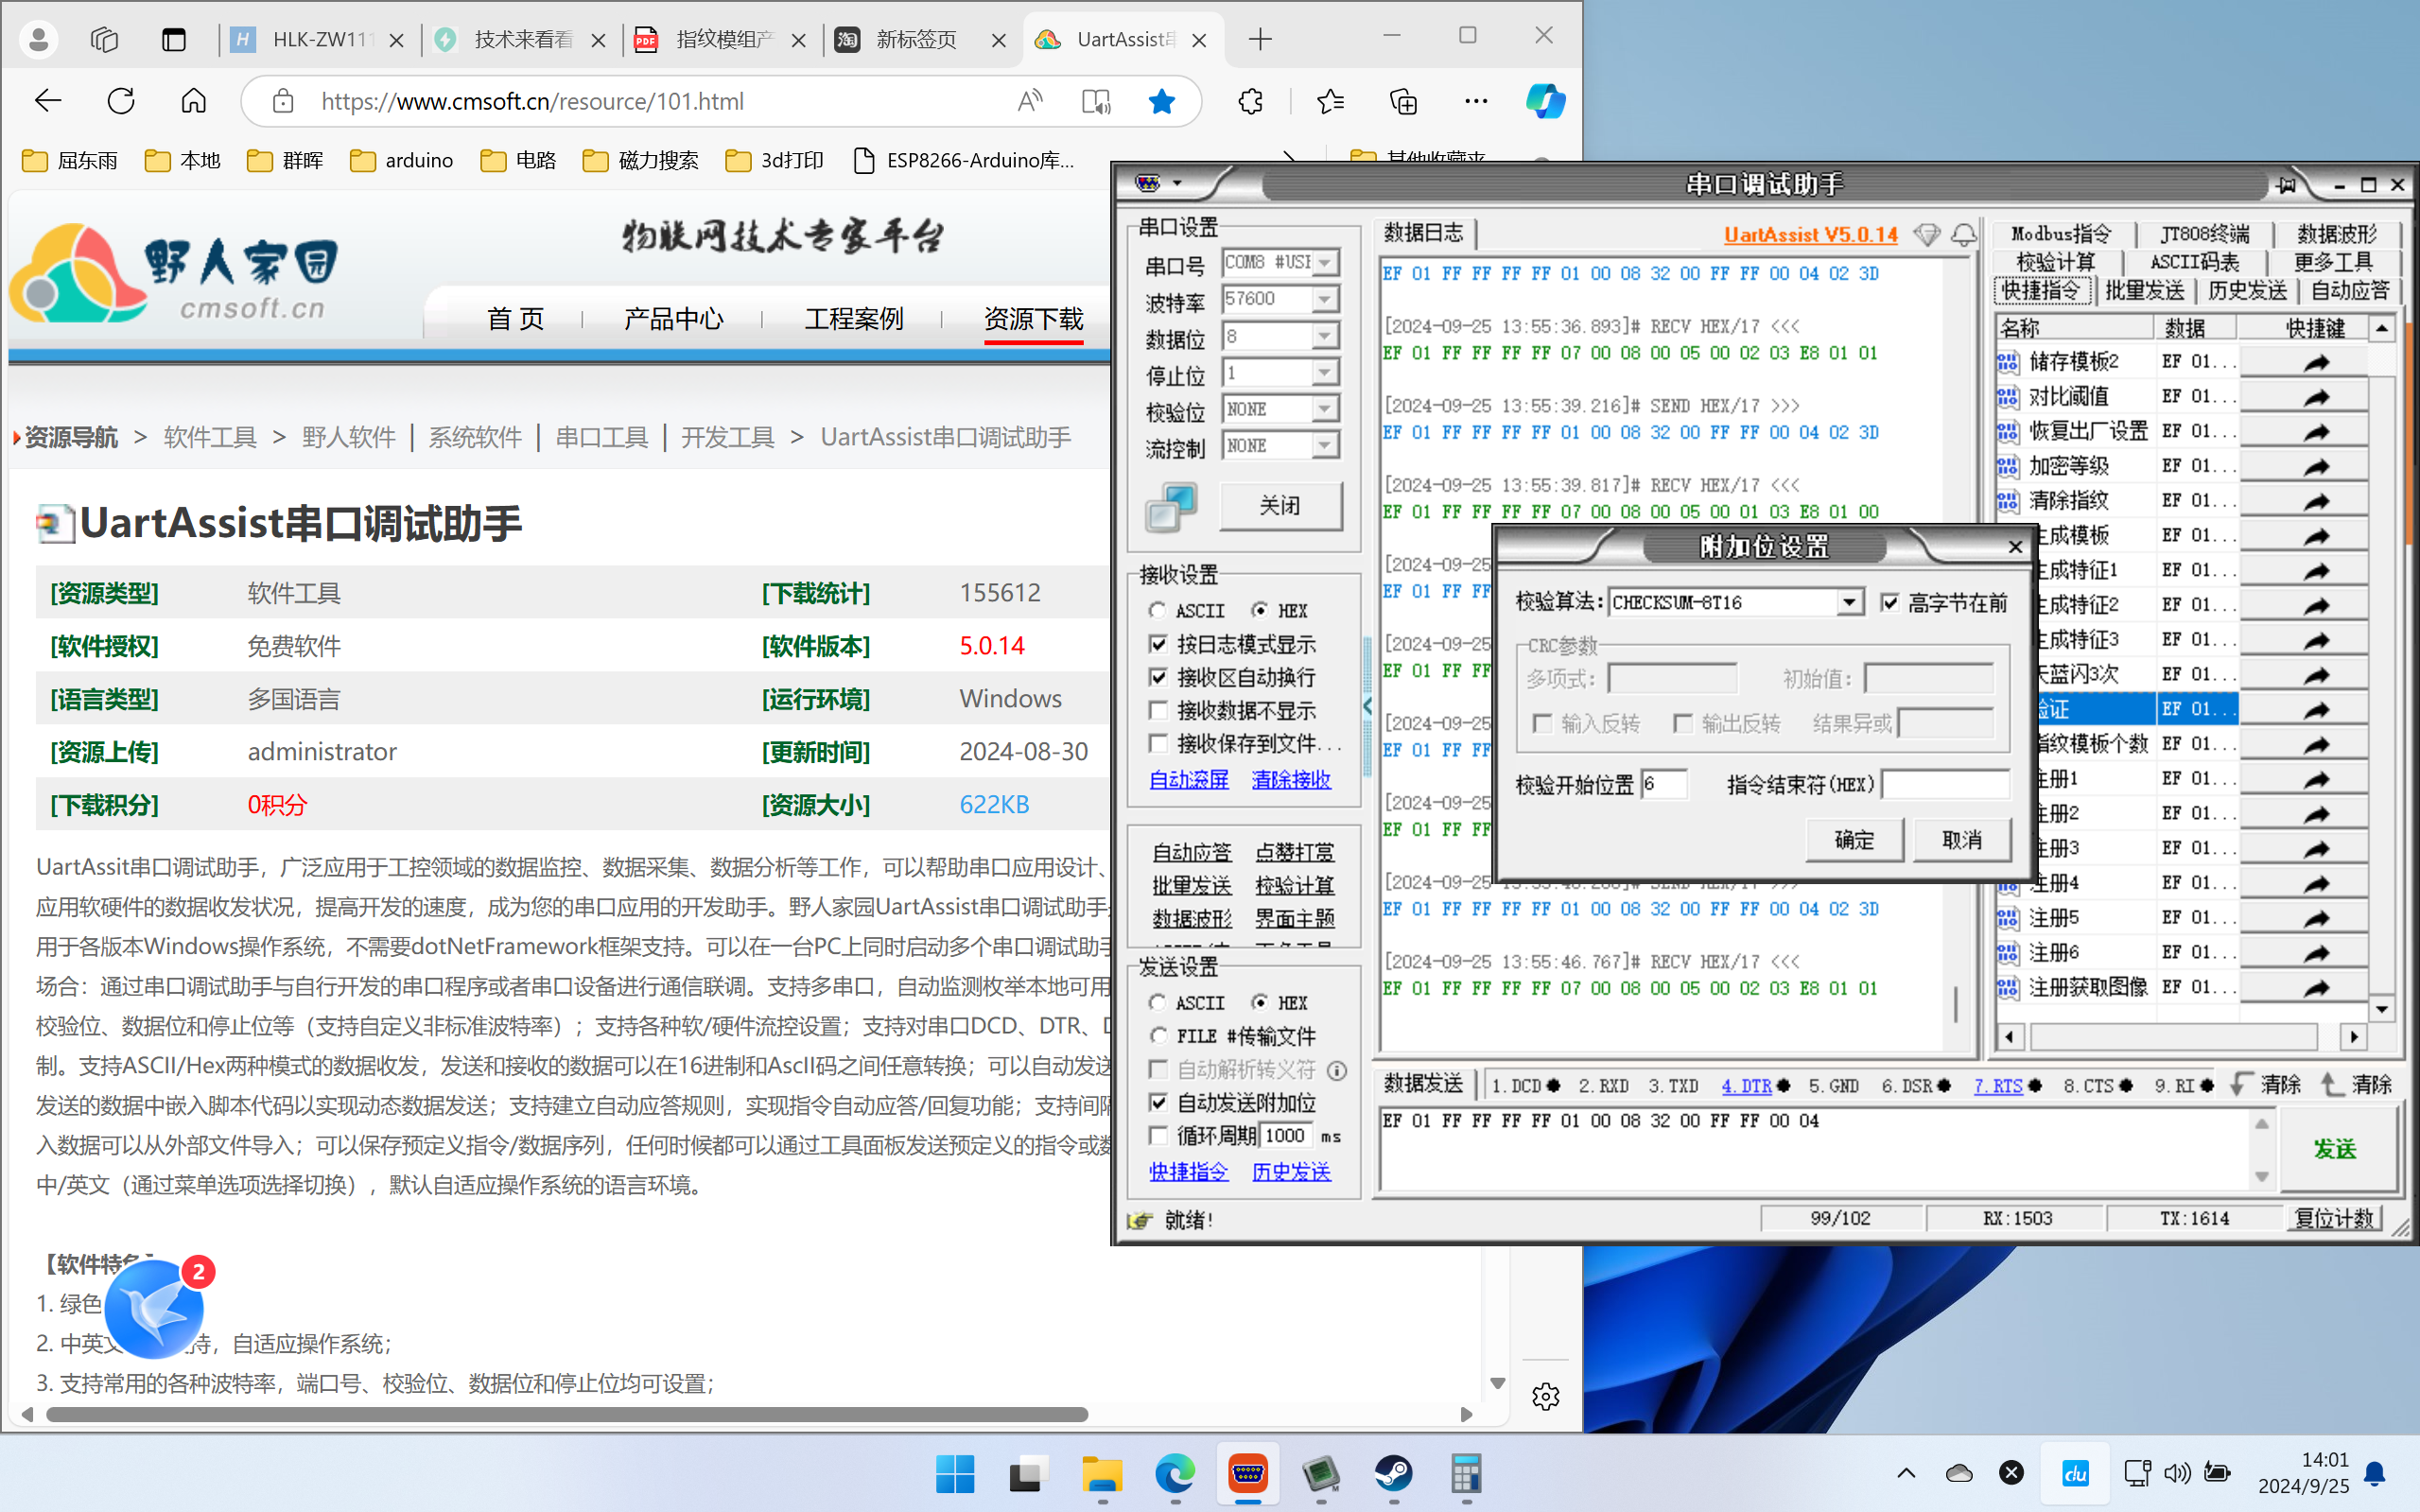Click the command list horizontal scrollbar
The height and width of the screenshot is (1512, 2420).
click(x=2174, y=1036)
